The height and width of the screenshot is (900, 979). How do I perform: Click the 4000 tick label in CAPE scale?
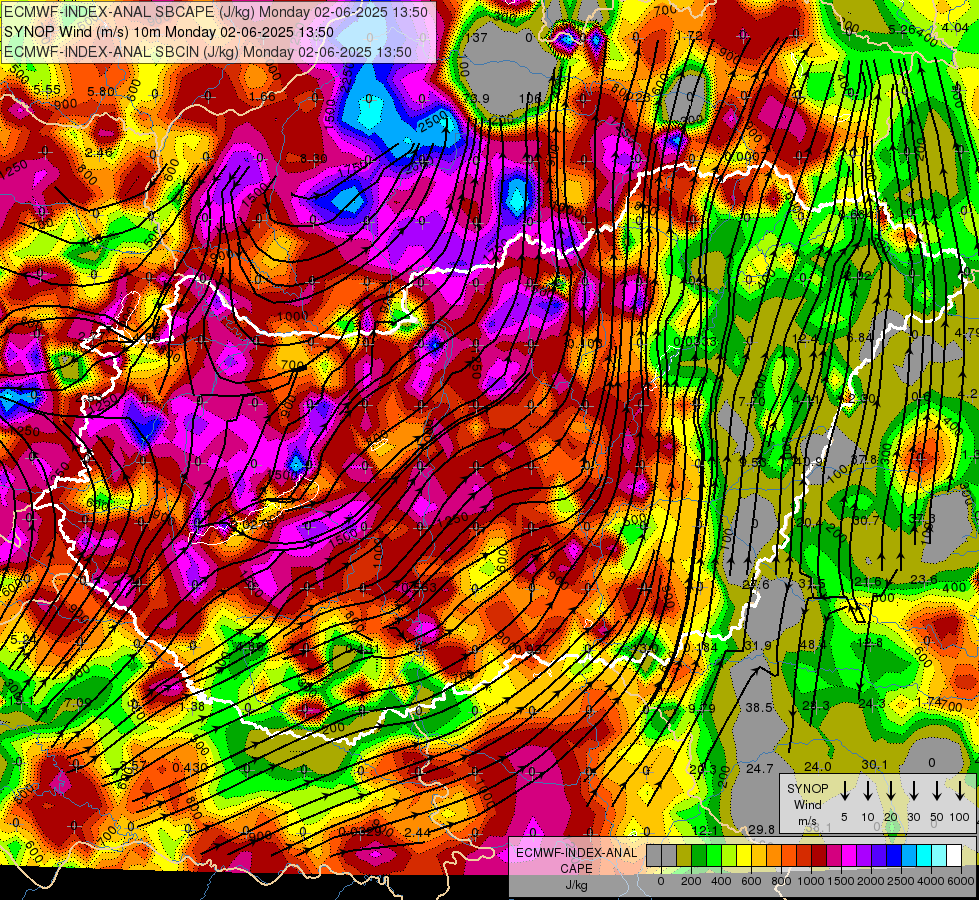tap(931, 881)
